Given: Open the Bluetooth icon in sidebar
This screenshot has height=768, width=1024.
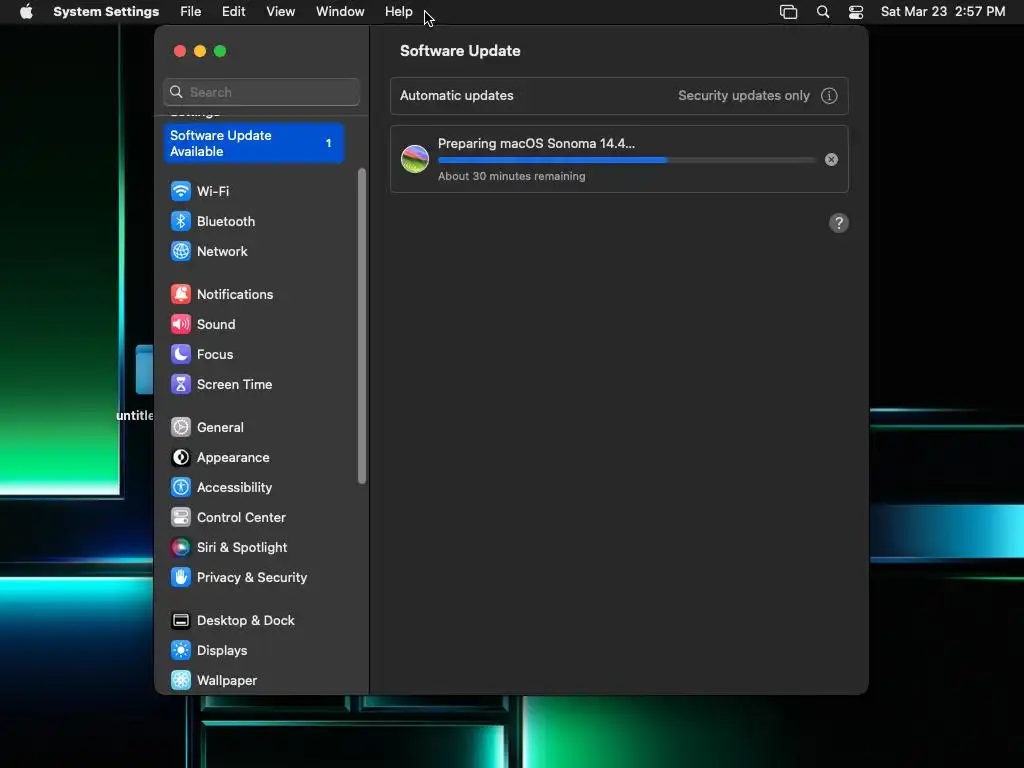Looking at the screenshot, I should (181, 221).
